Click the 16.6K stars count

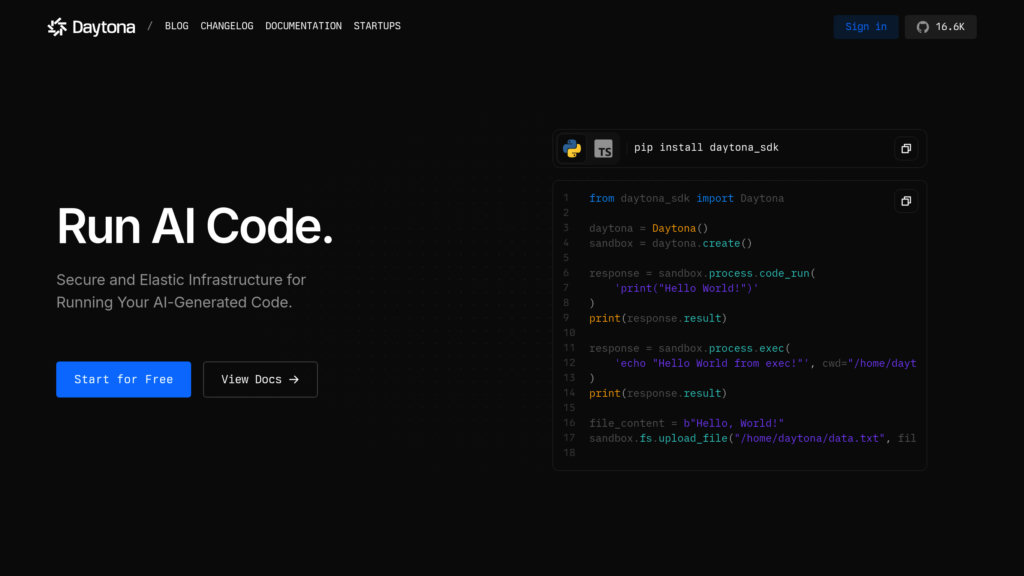tap(950, 27)
